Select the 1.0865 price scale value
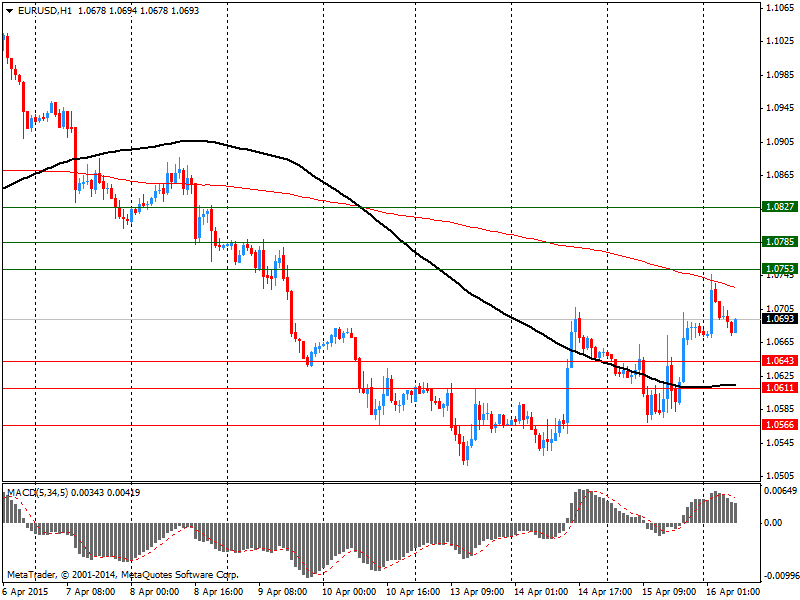 (x=781, y=175)
